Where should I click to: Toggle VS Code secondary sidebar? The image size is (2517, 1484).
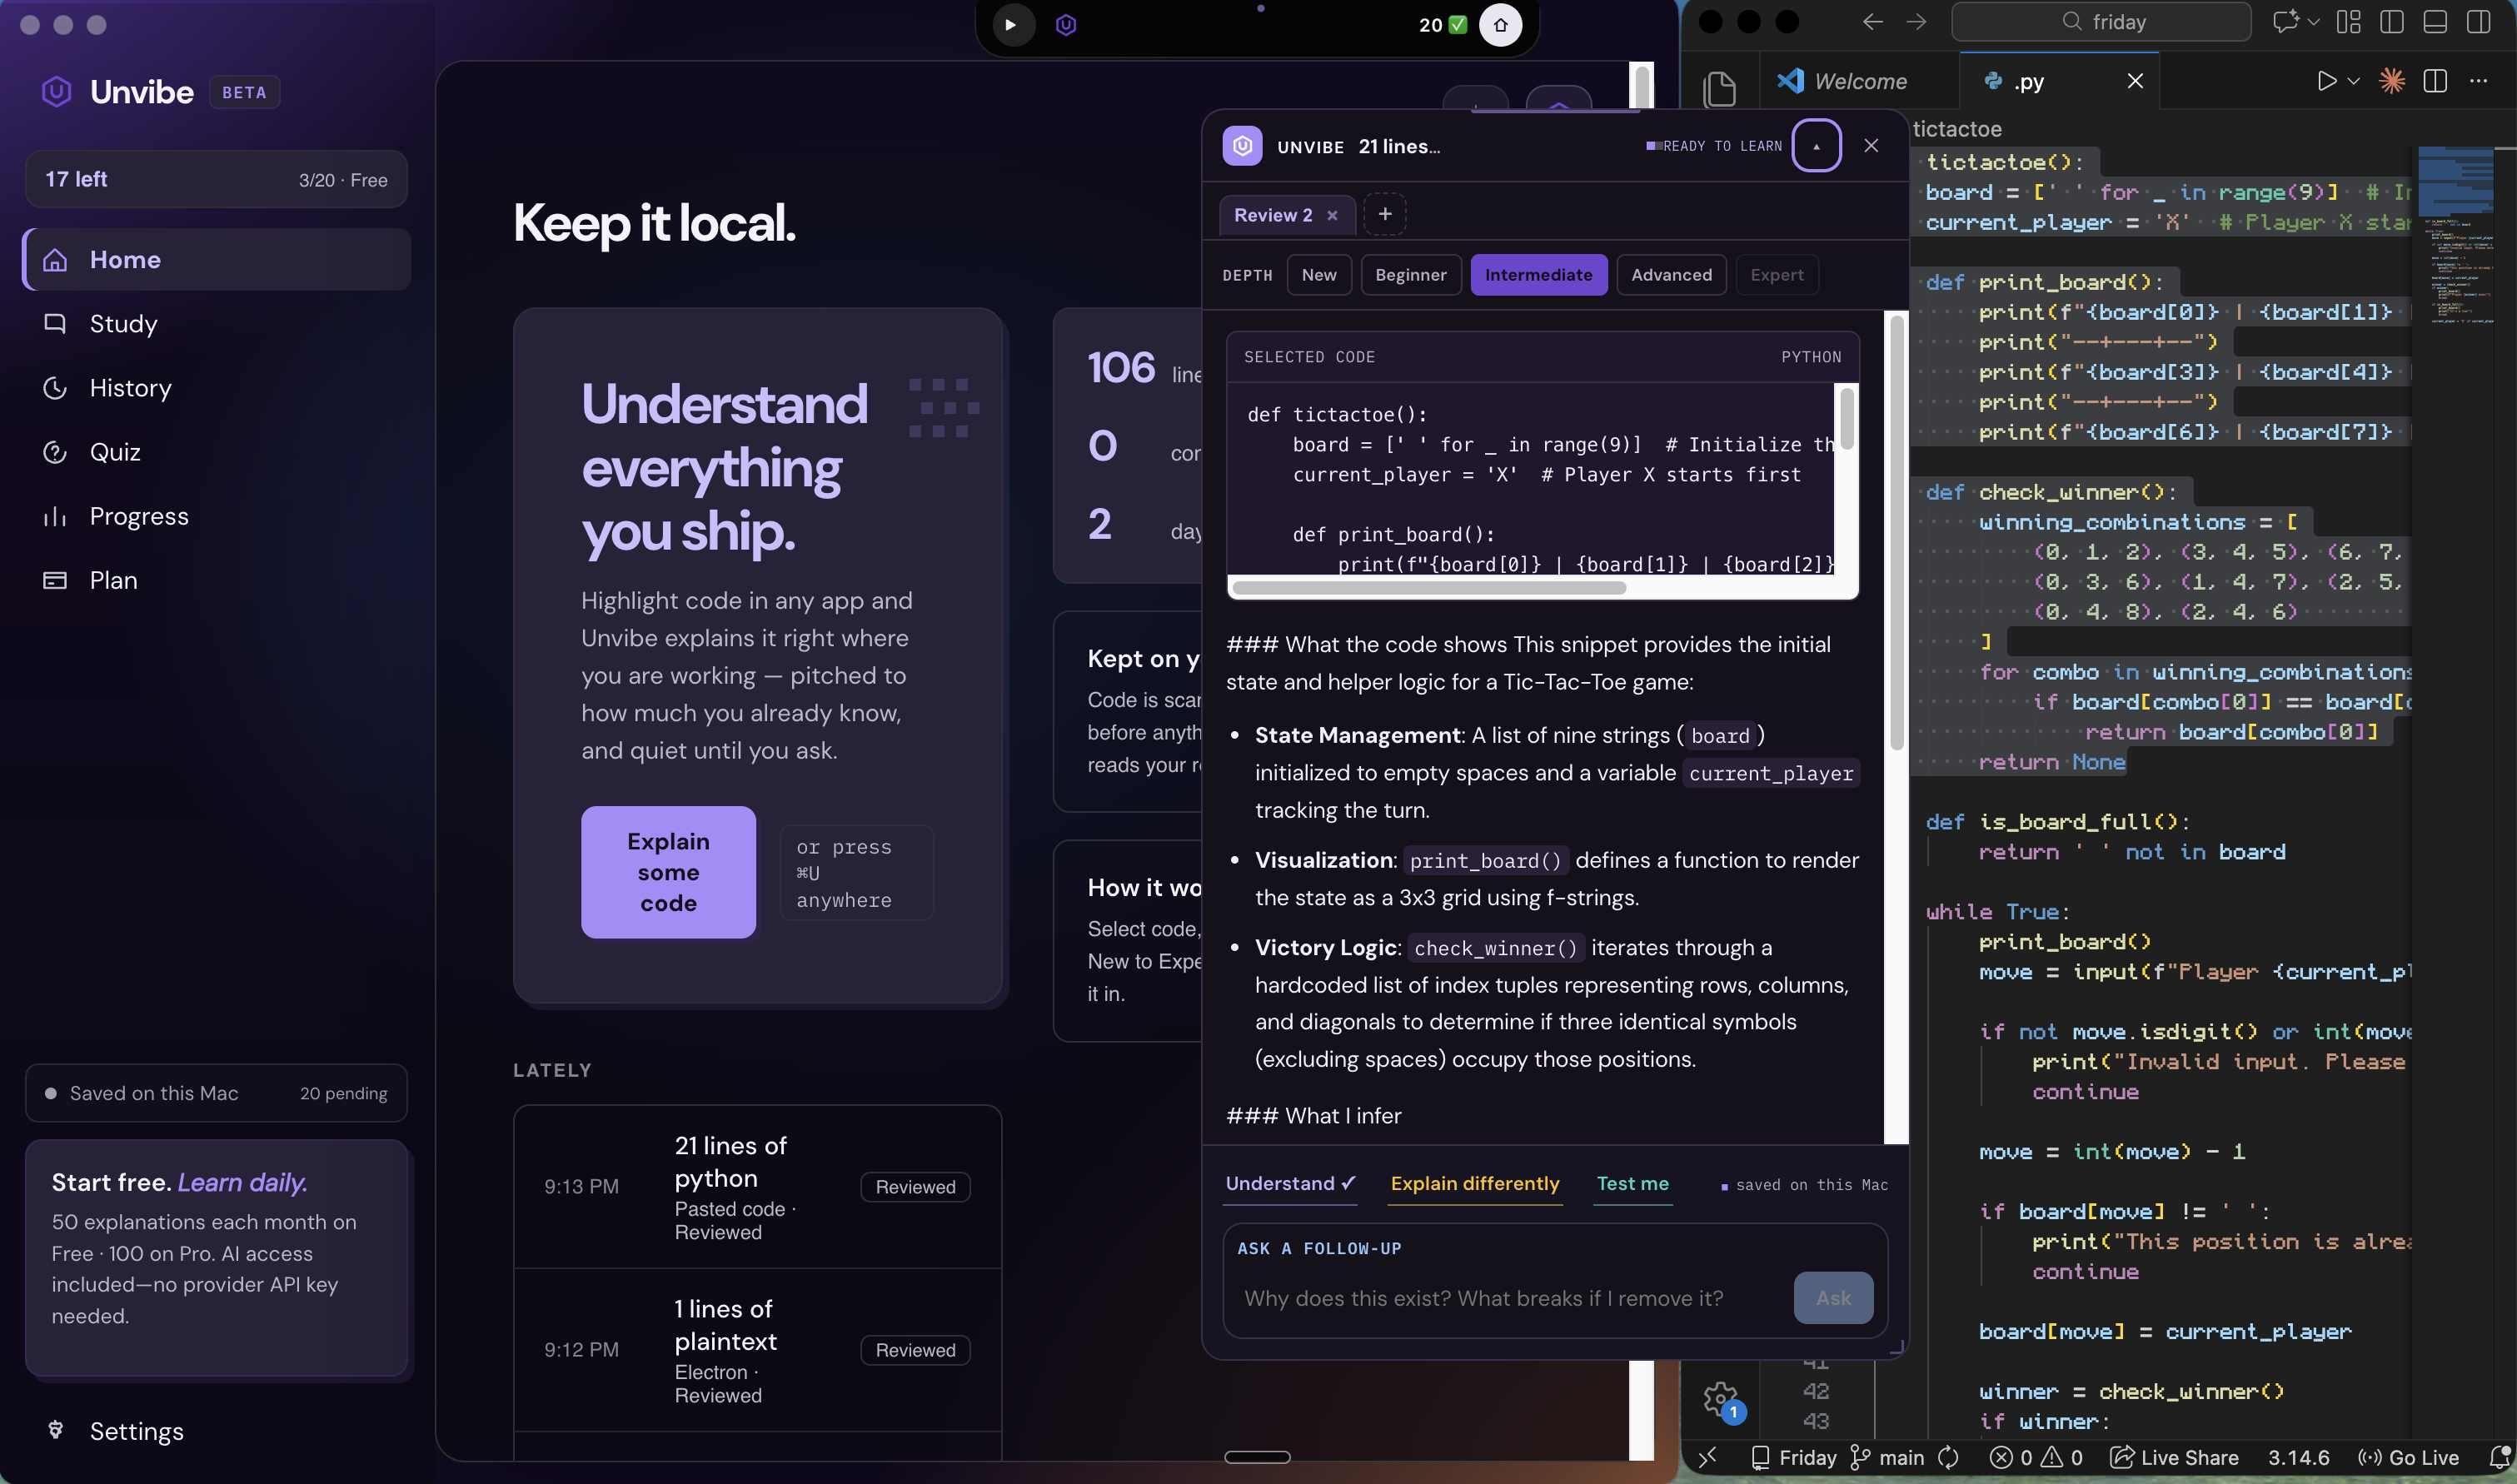coord(2478,22)
